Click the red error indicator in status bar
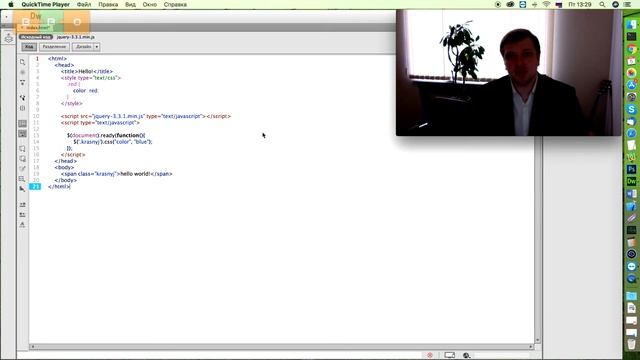 (x=430, y=355)
